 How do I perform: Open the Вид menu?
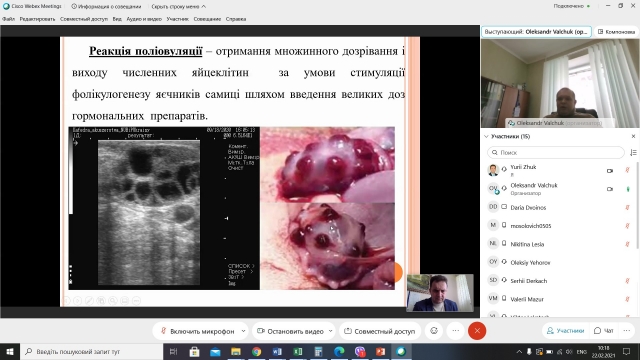pos(117,19)
